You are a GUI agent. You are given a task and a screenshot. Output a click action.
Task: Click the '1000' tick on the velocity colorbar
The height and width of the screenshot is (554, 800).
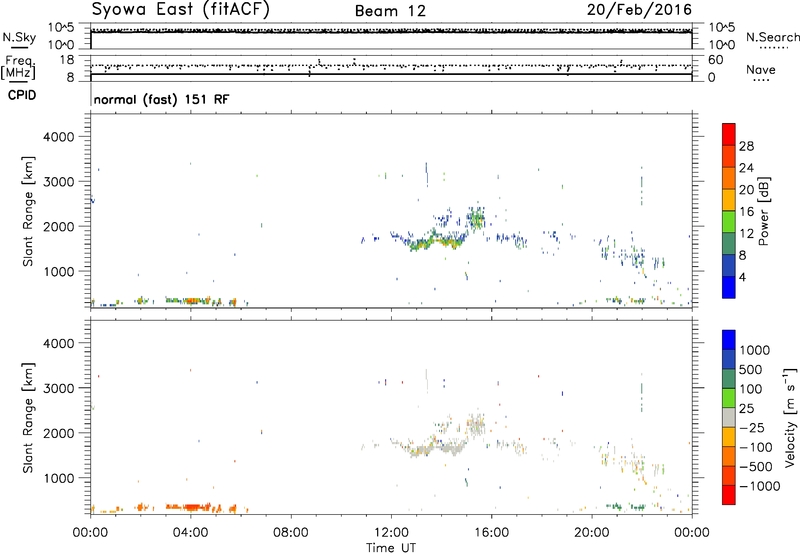tap(755, 350)
